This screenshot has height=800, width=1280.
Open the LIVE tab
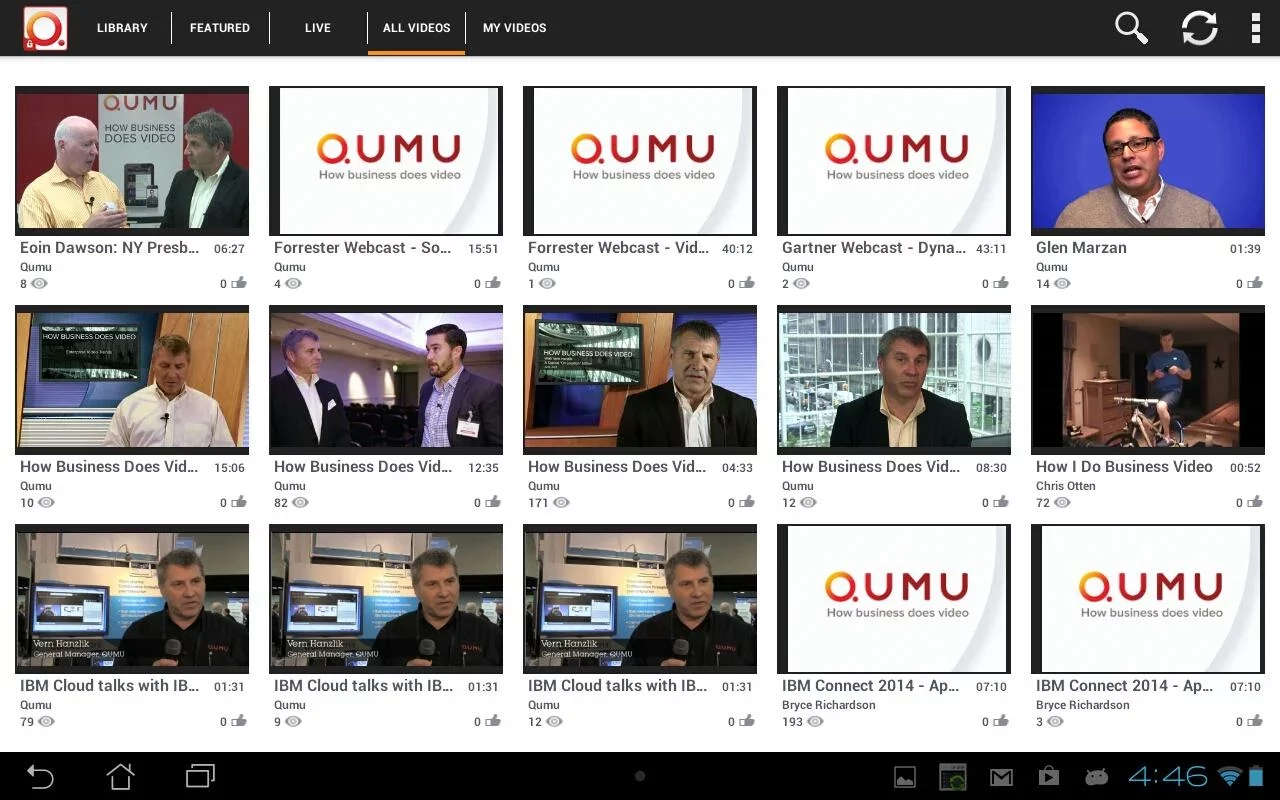coord(318,28)
